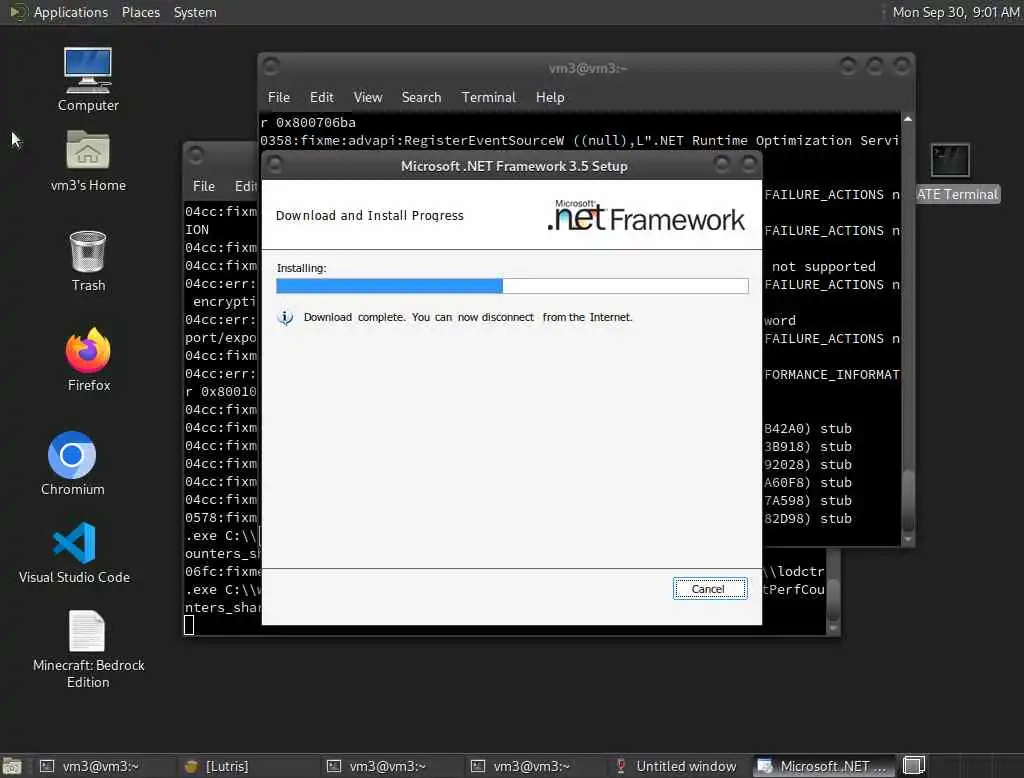Click the '82D98) stub' terminal line
The height and width of the screenshot is (778, 1024).
click(808, 519)
